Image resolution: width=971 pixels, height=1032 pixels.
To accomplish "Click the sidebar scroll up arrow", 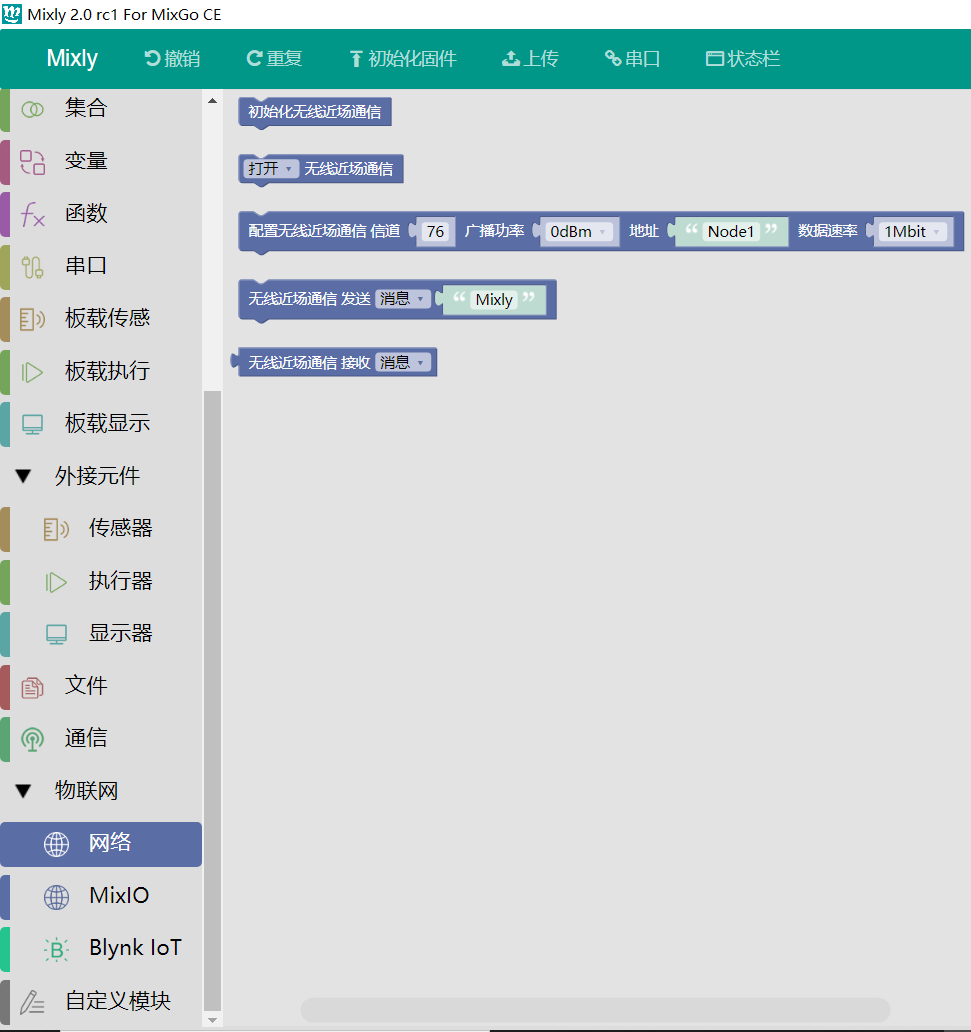I will coord(212,101).
